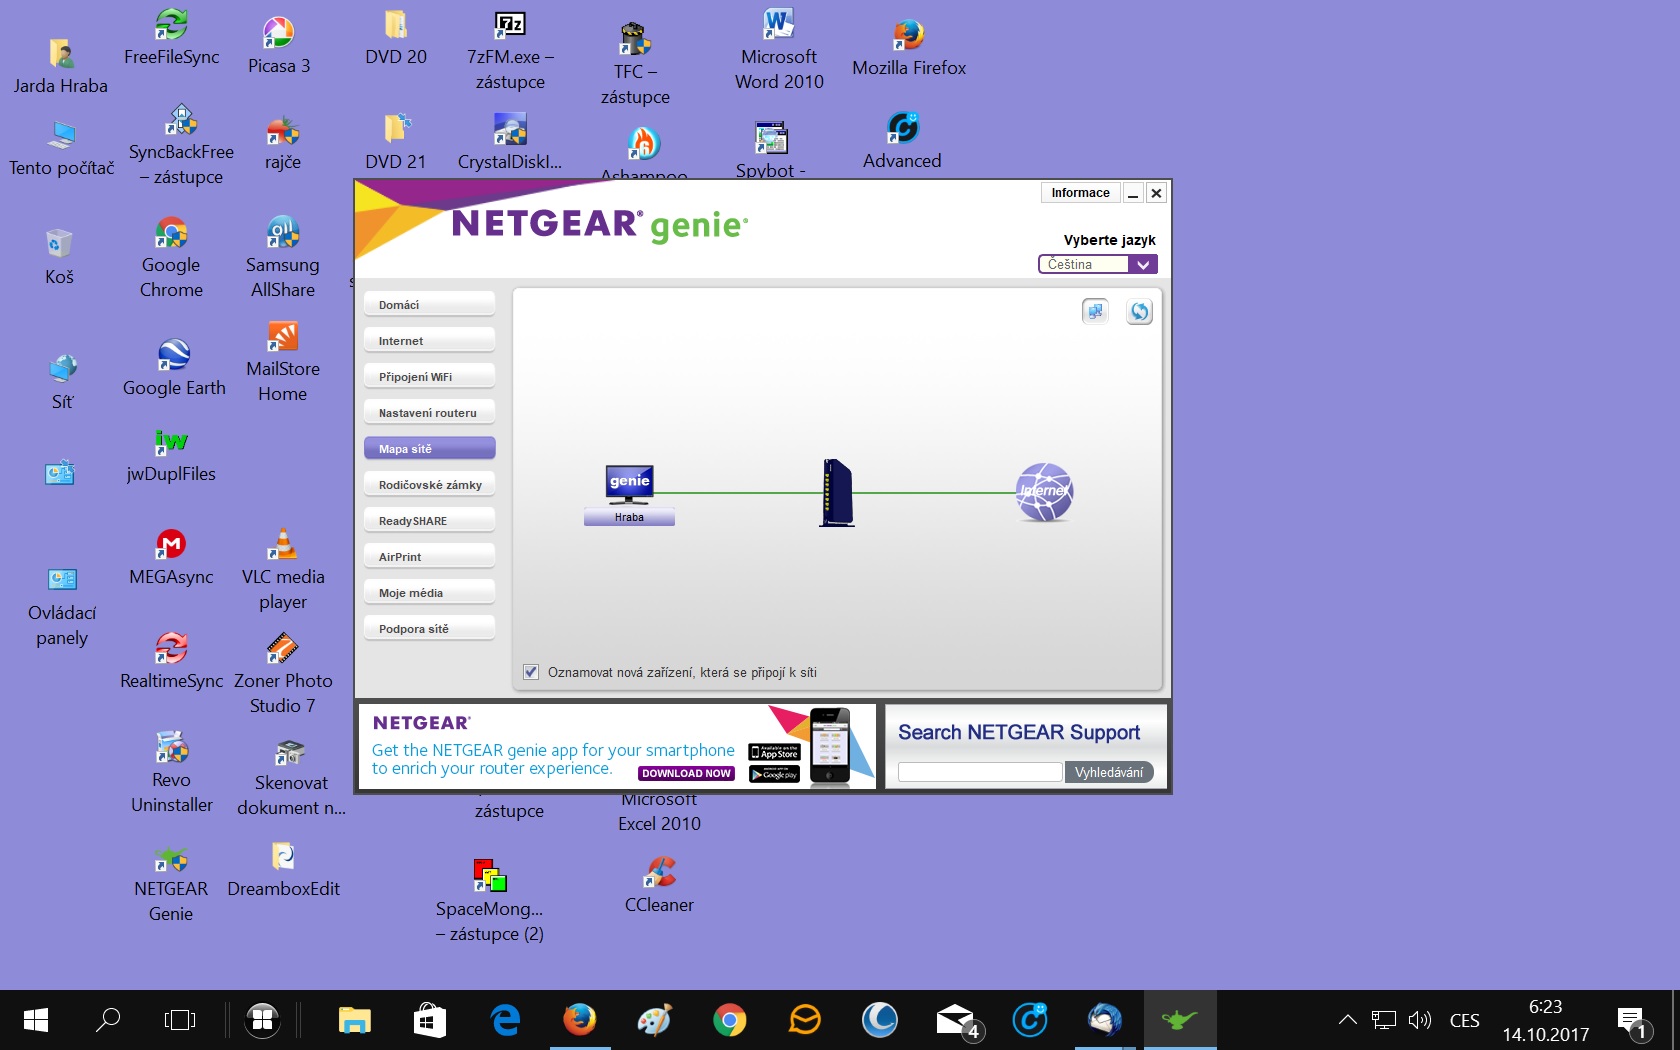Screen dimensions: 1680x1050
Task: Open the Čeština language dropdown
Action: [x=1097, y=264]
